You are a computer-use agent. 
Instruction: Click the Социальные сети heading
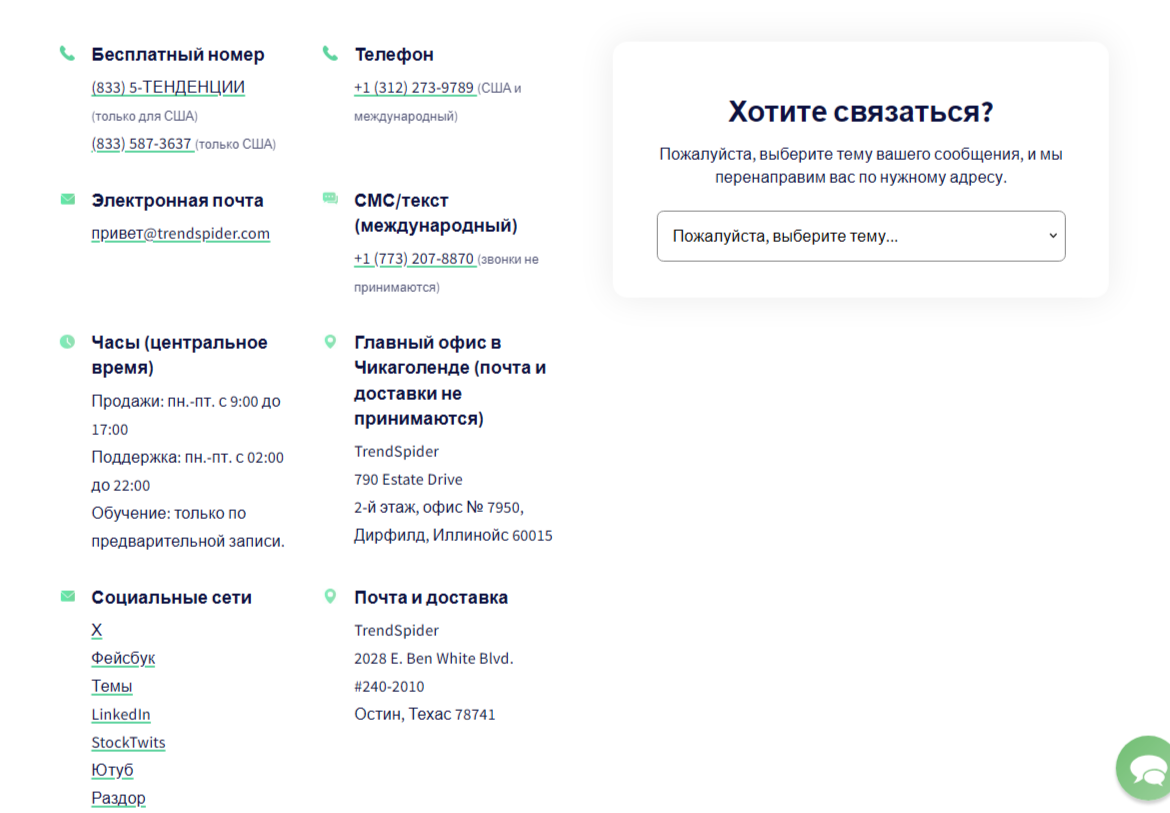[x=172, y=597]
